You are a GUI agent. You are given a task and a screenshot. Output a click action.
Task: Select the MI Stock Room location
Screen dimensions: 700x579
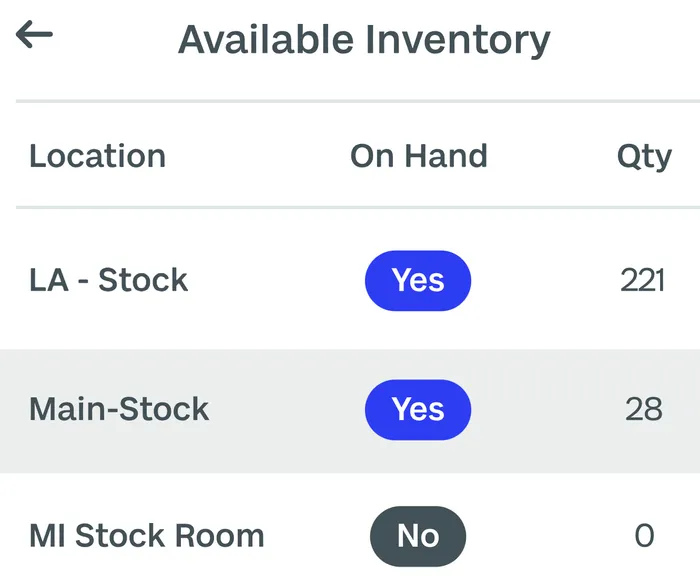click(x=147, y=535)
